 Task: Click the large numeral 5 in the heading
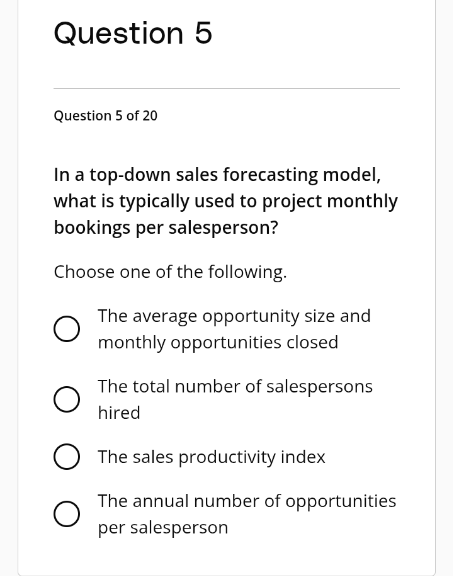pyautogui.click(x=204, y=33)
